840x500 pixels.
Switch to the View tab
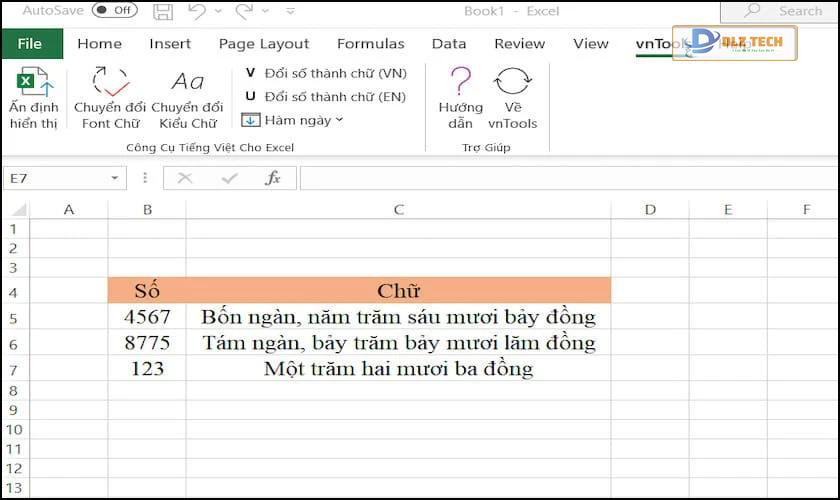[591, 43]
